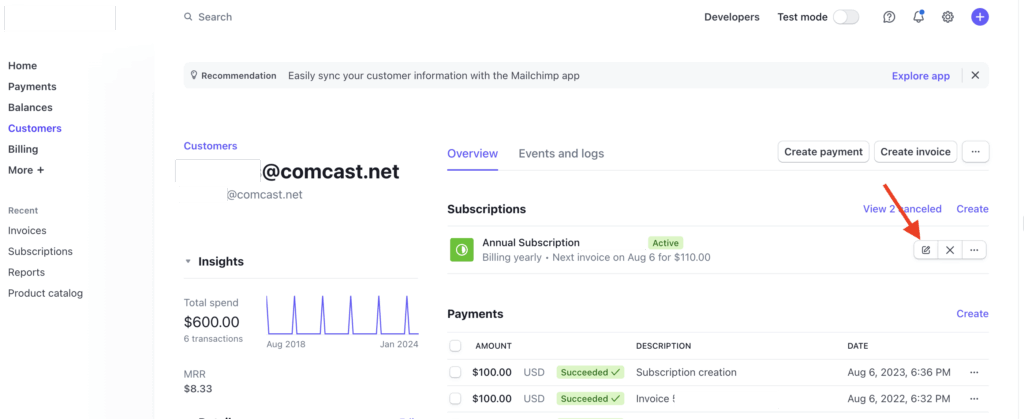The width and height of the screenshot is (1024, 419).
Task: Dismiss the Mailchimp recommendation banner
Action: coord(975,75)
